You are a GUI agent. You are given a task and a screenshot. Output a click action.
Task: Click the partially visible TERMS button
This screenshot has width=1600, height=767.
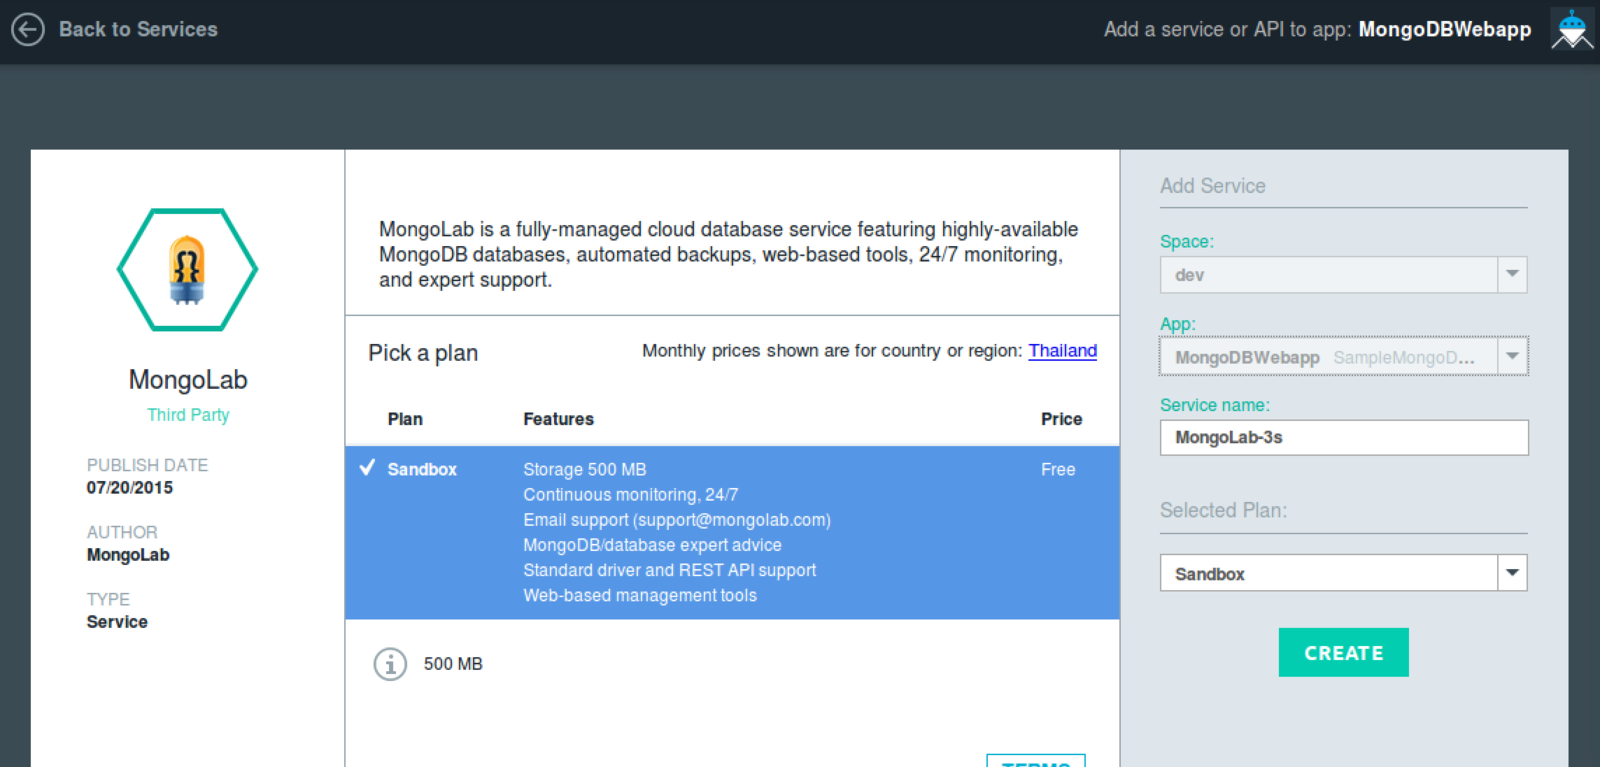[1036, 761]
